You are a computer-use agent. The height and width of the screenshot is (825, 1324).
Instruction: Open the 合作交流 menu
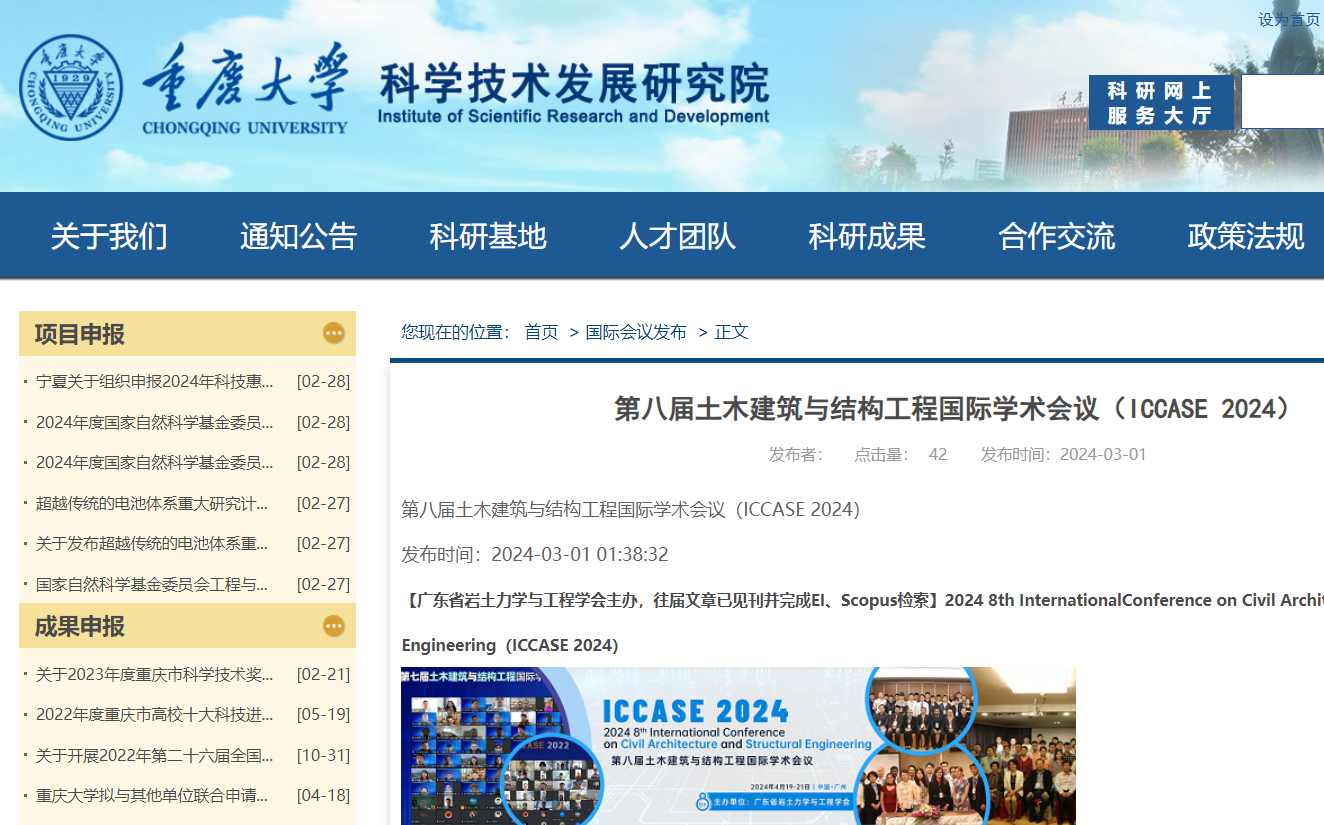click(x=1056, y=237)
